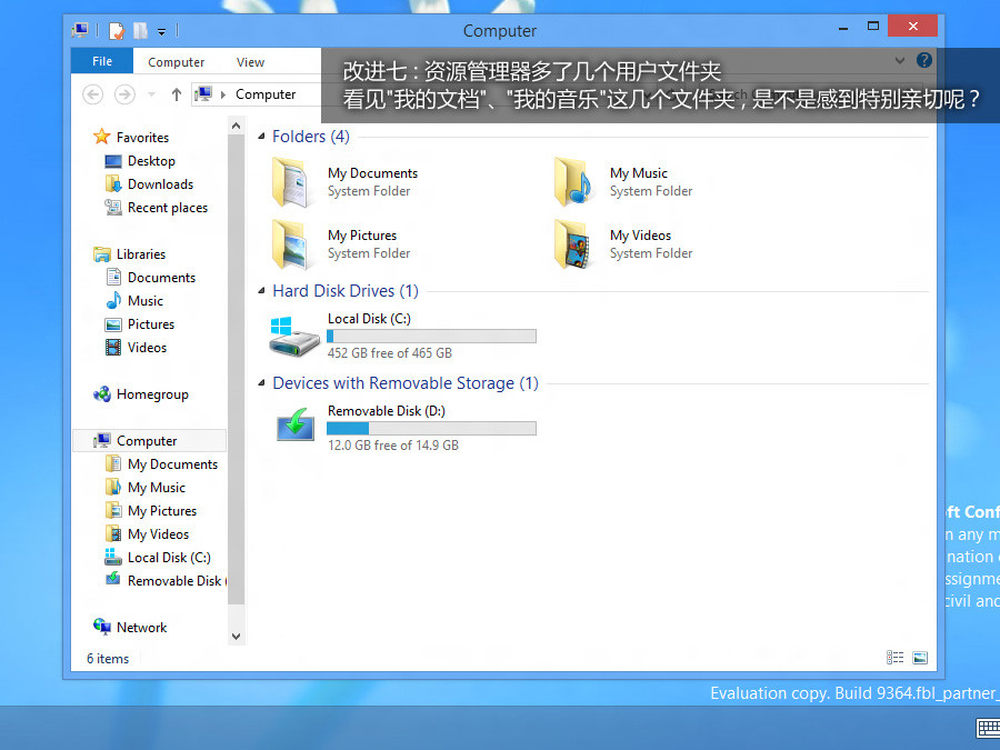This screenshot has width=1000, height=750.
Task: Open the Customize Quick Access Toolbar dropdown
Action: [162, 31]
